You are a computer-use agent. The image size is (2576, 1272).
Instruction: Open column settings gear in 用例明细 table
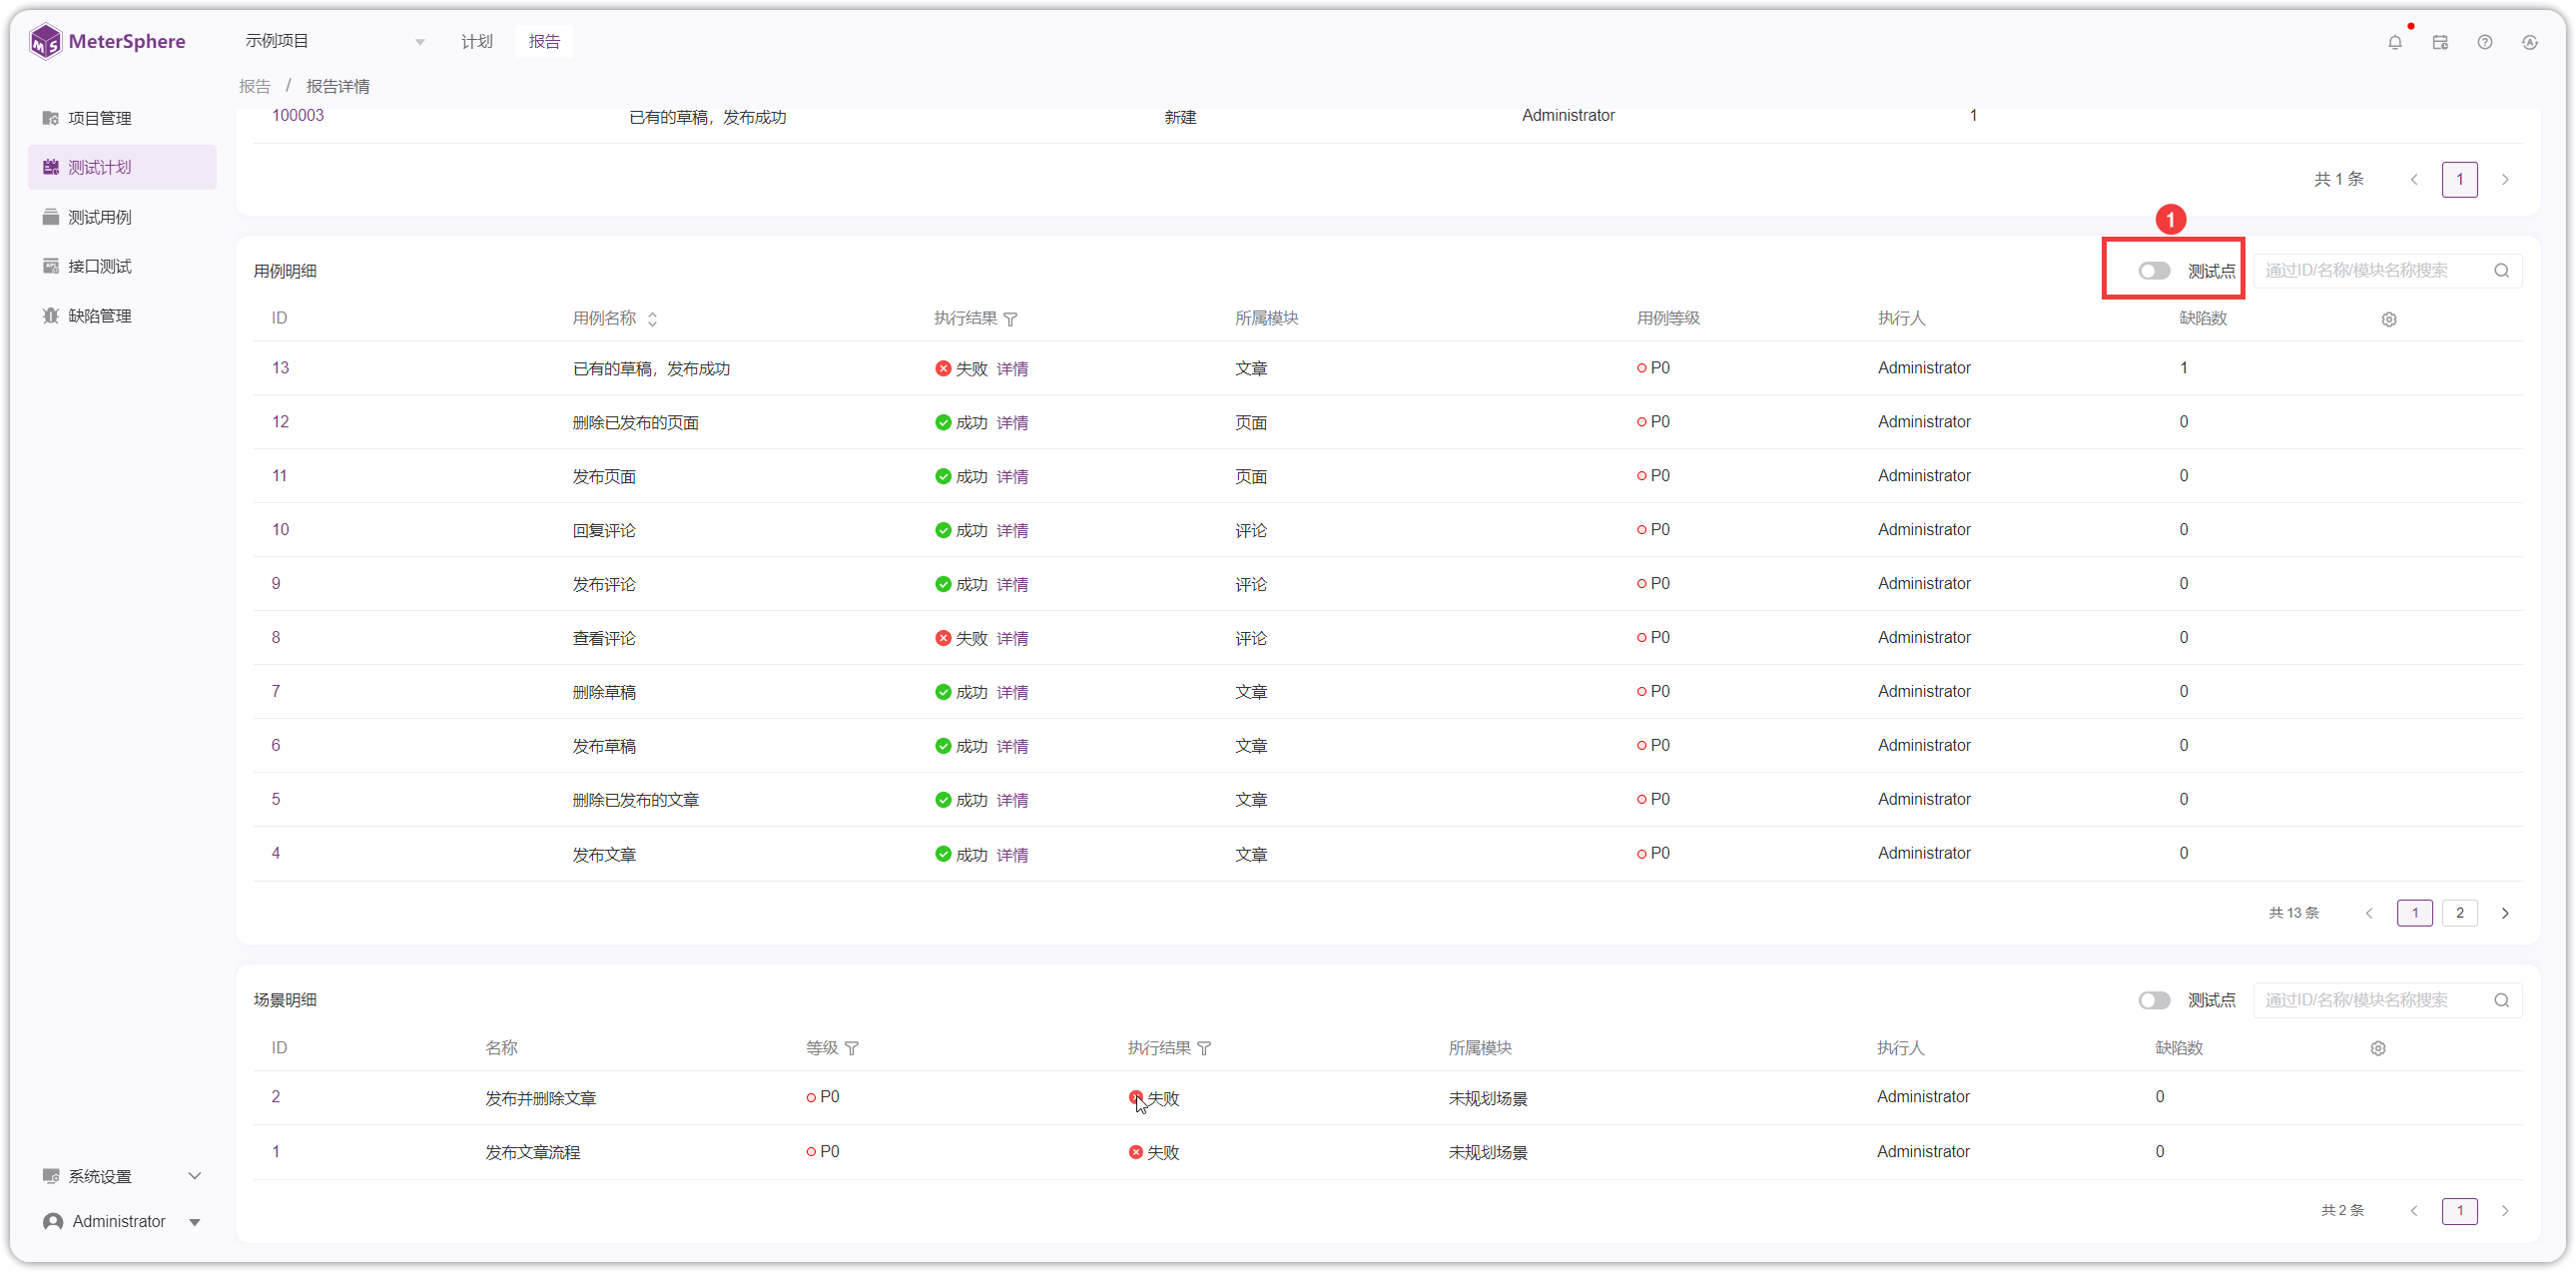[x=2389, y=319]
